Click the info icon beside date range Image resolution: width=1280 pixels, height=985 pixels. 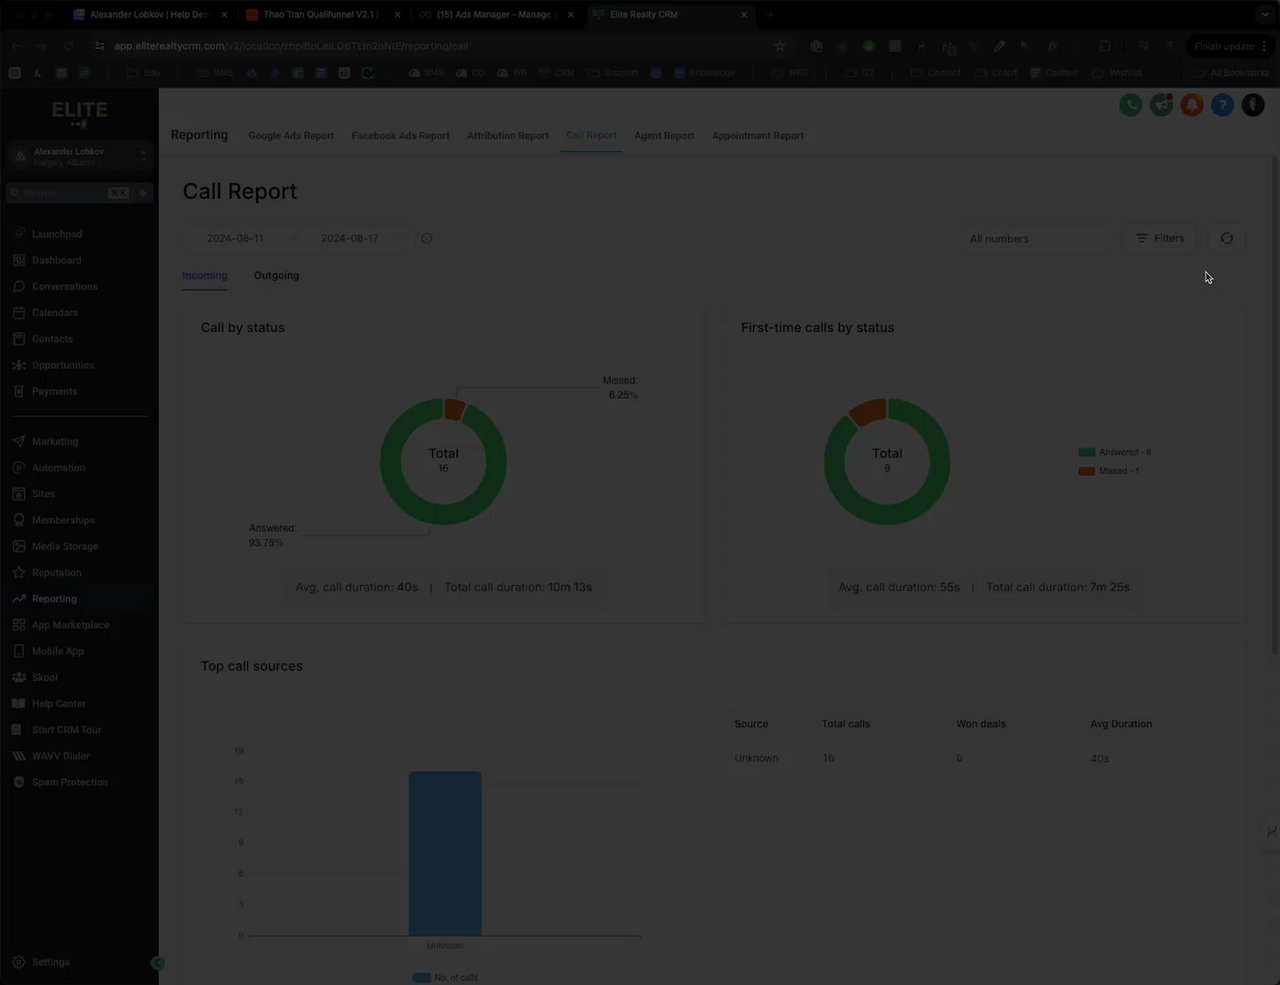pos(427,238)
